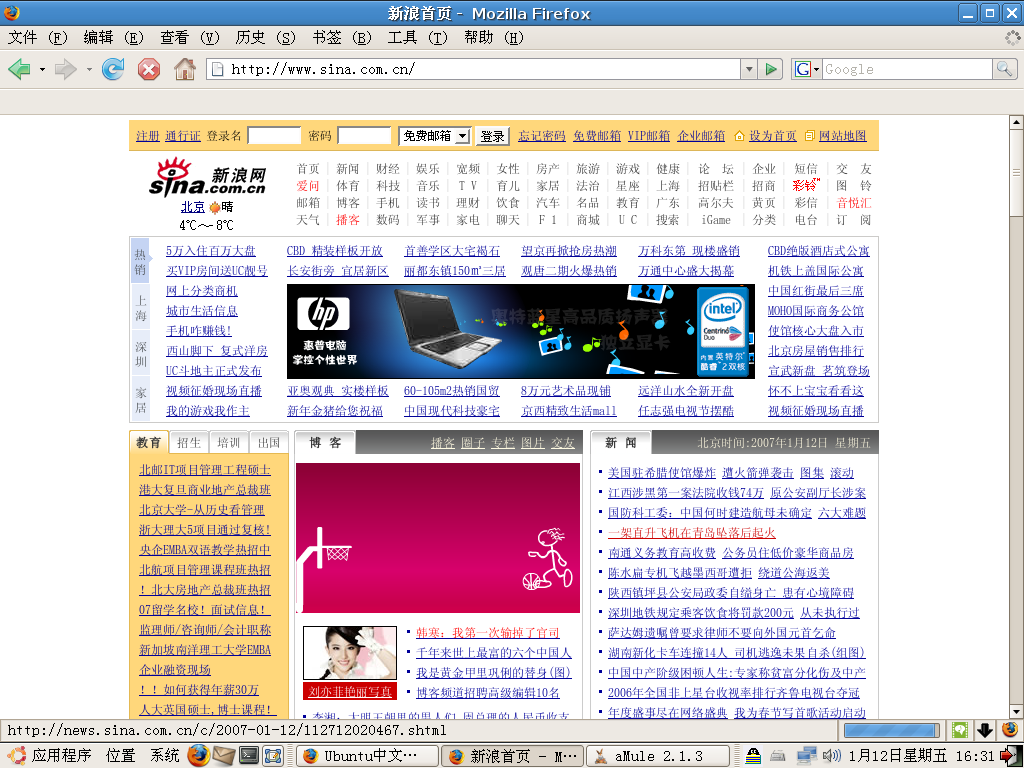Open the red headline 一架直升飞机在青岛坠落后起火
Screen dimensions: 1024x768
(x=692, y=533)
